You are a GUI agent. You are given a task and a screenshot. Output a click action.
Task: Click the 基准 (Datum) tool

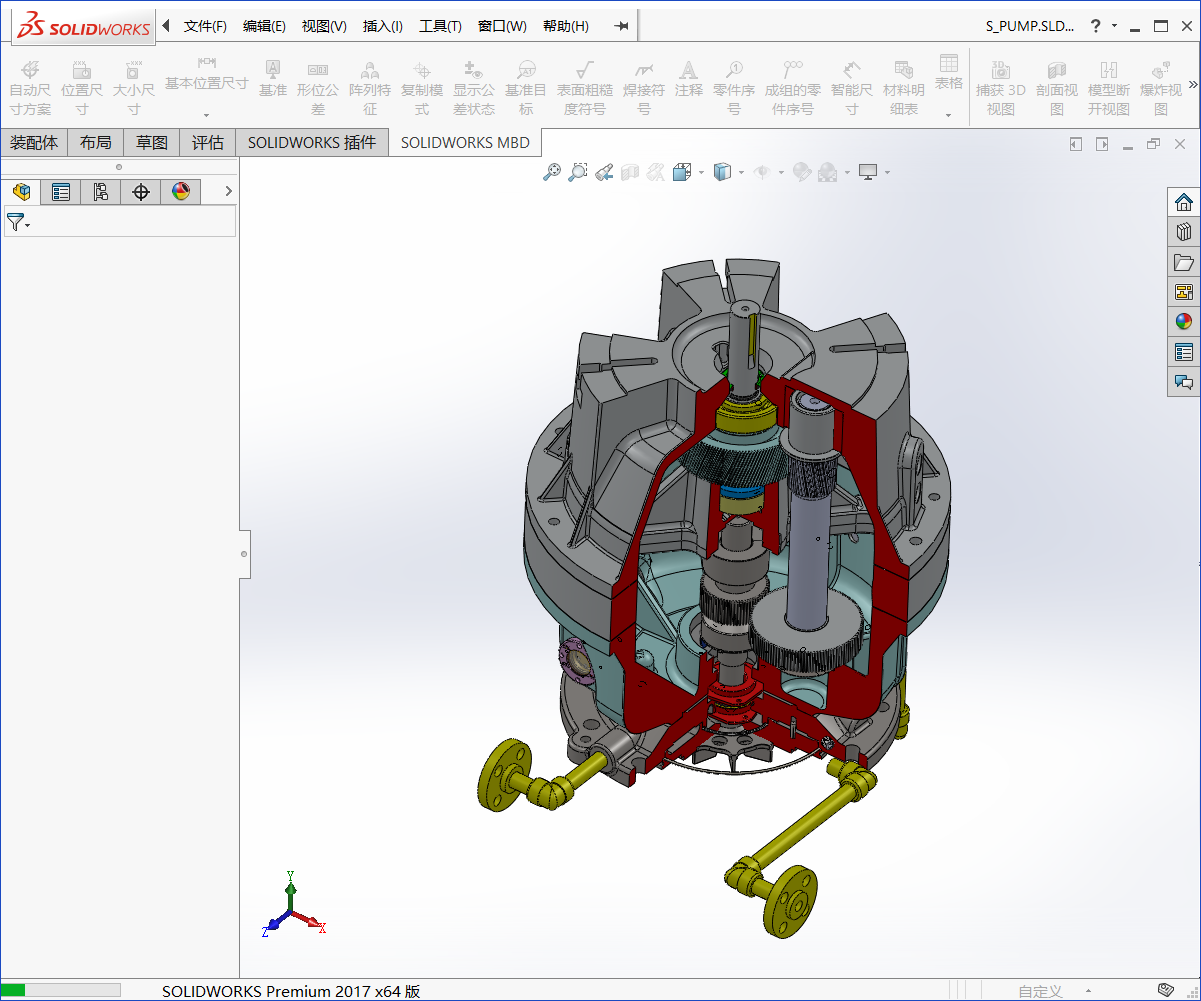(272, 78)
